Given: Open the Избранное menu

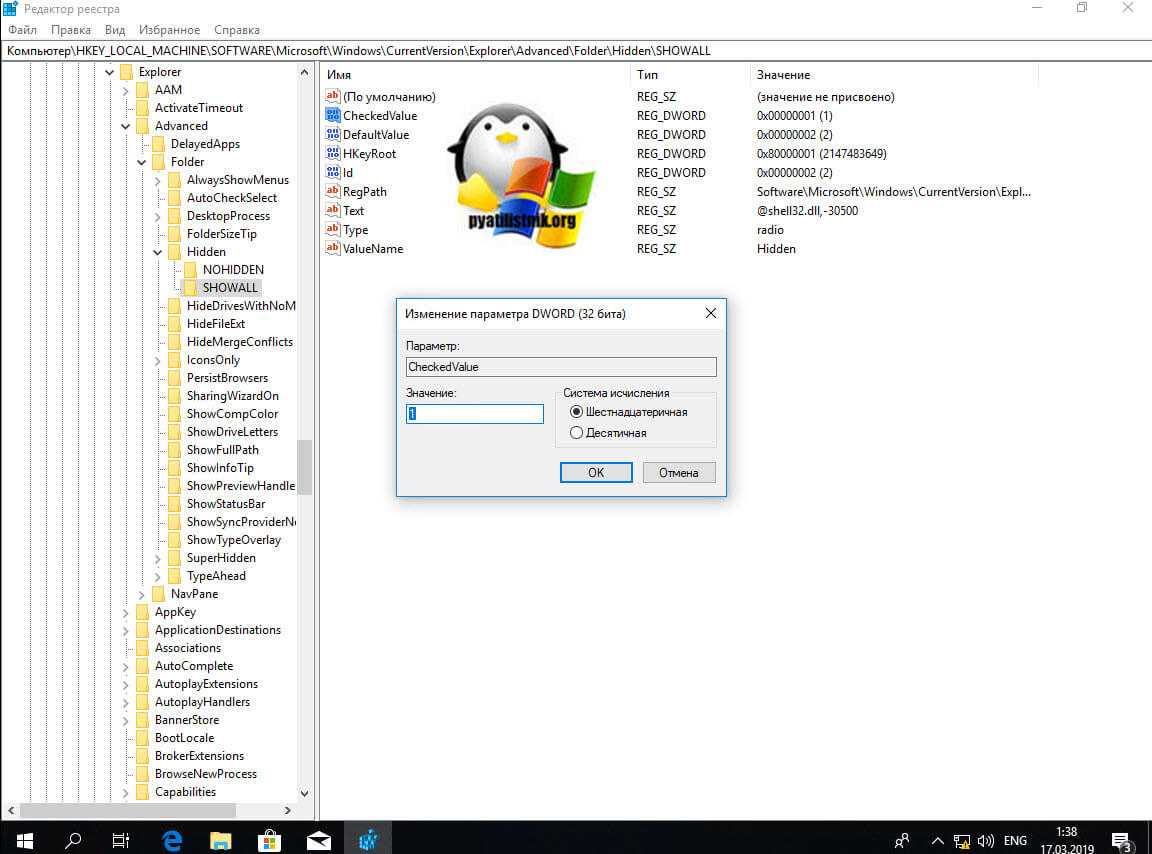Looking at the screenshot, I should [x=171, y=30].
